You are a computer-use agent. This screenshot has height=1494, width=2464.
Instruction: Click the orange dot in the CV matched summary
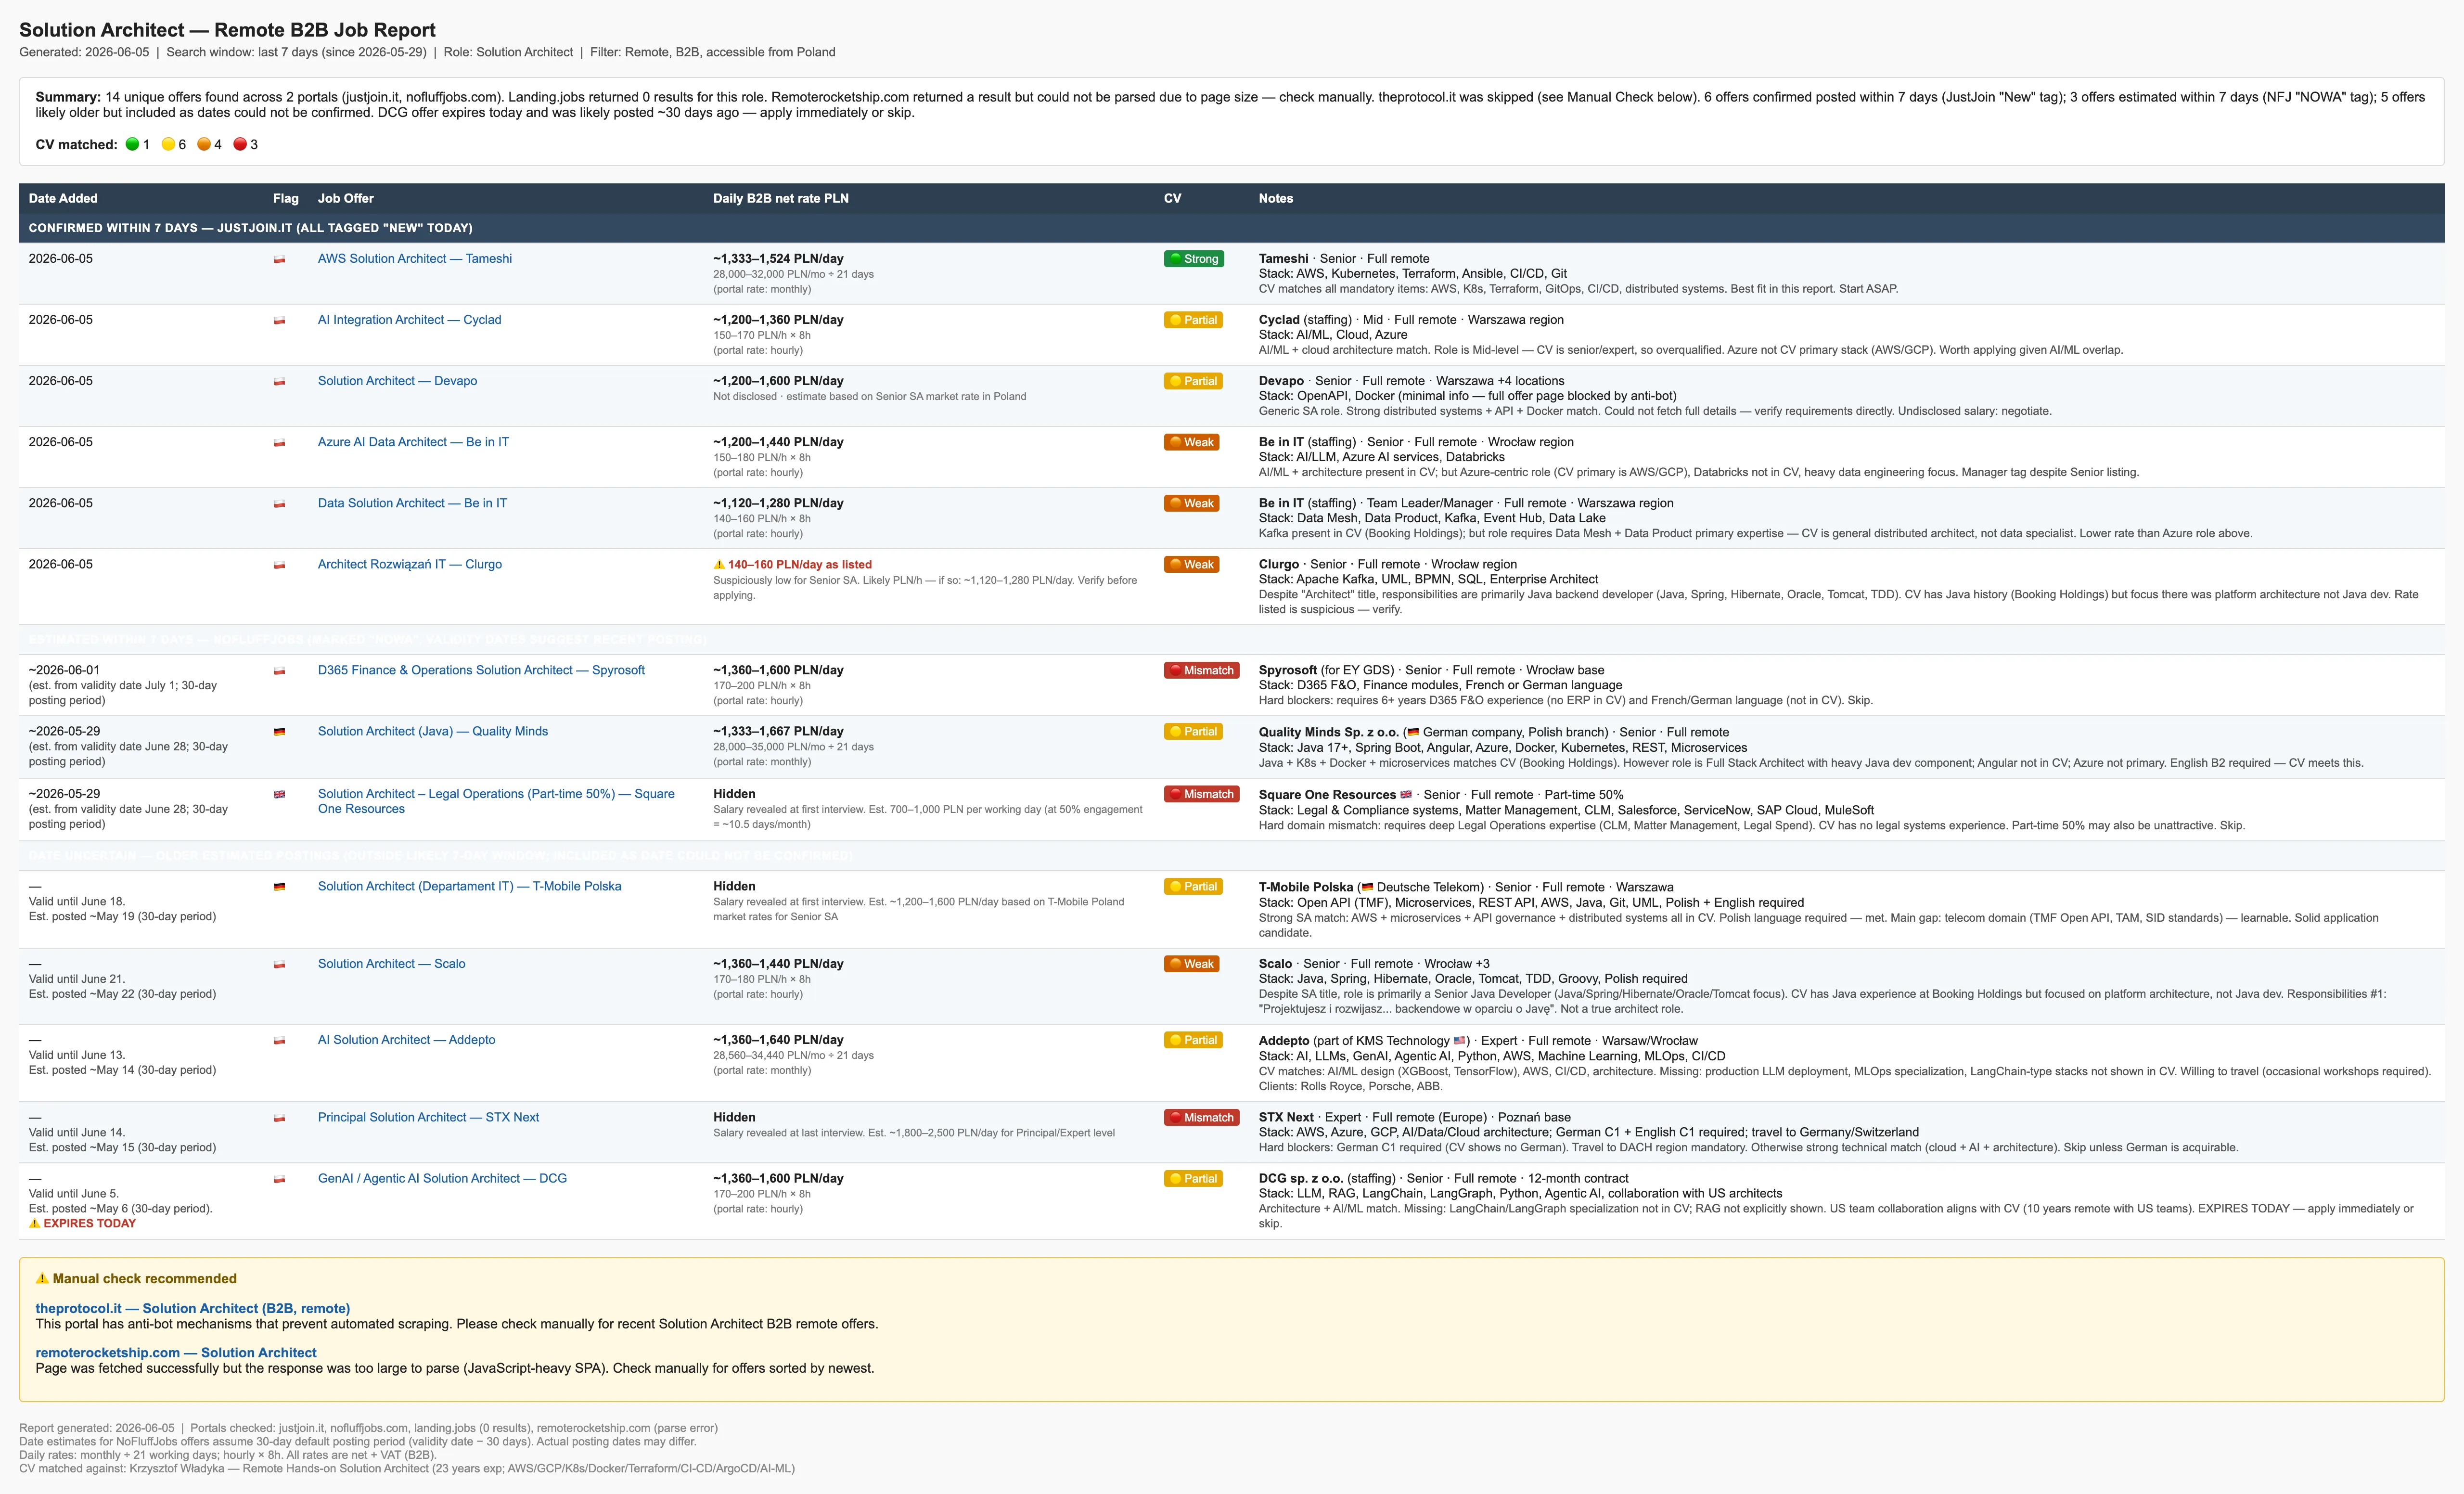point(204,144)
